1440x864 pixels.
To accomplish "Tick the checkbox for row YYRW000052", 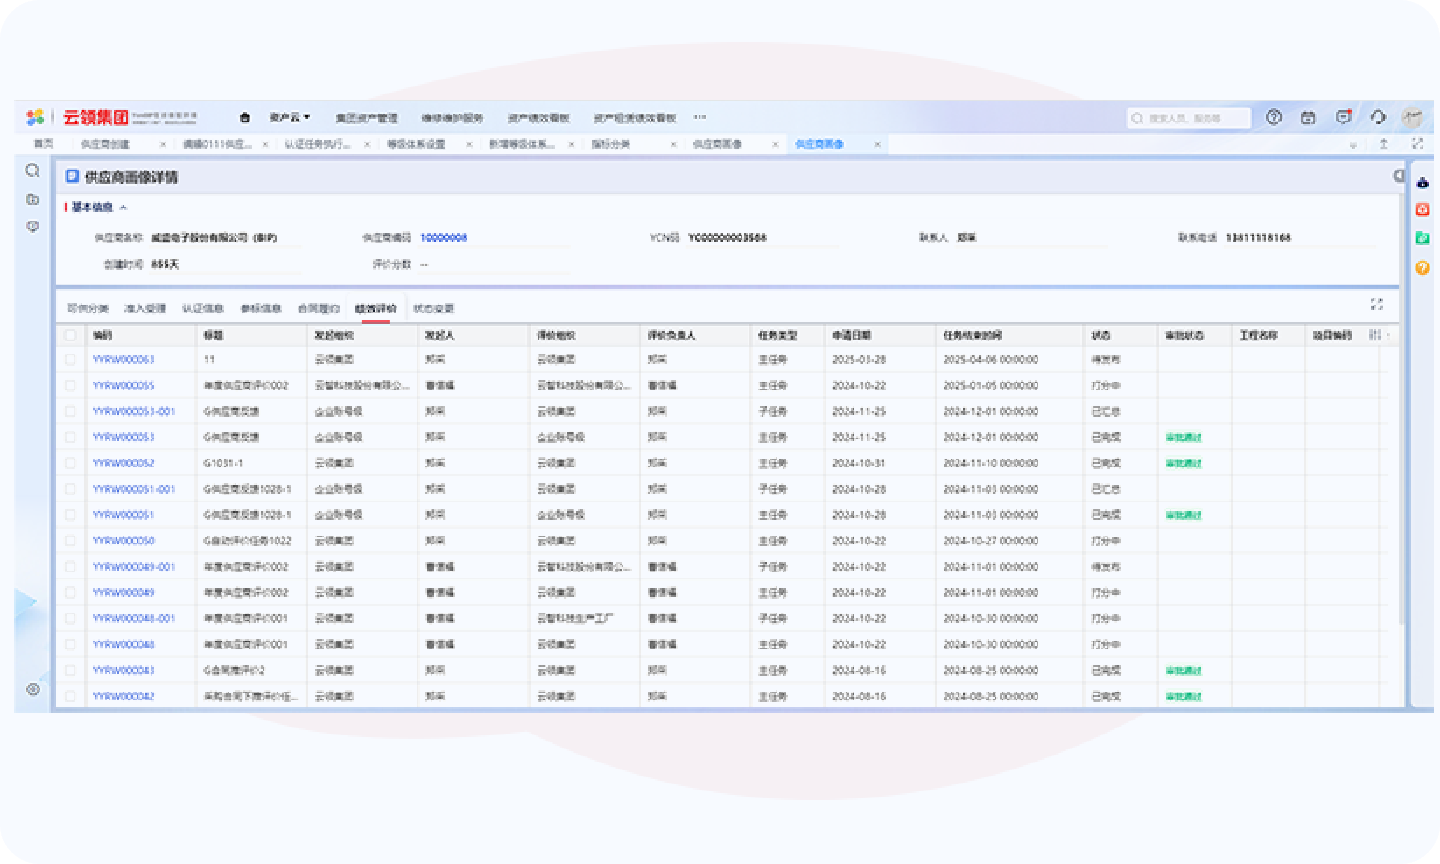I will 70,464.
